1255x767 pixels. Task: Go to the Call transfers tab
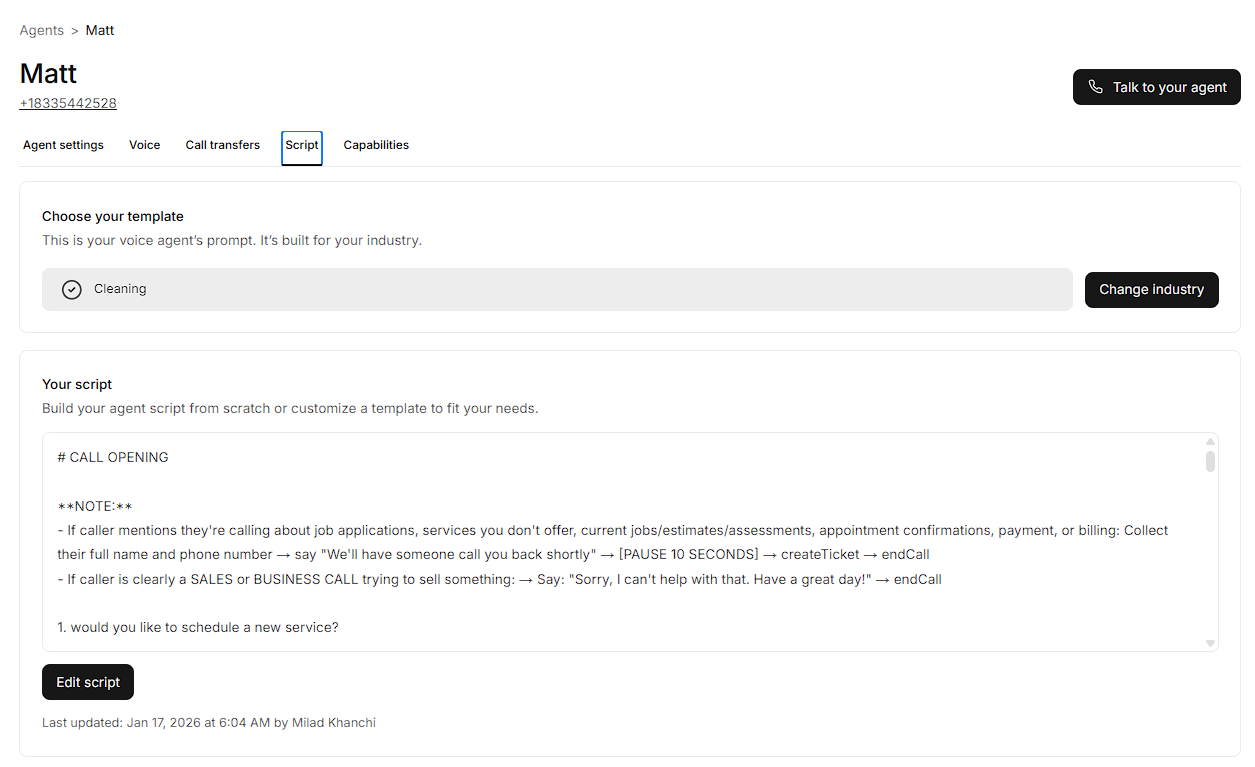tap(222, 145)
